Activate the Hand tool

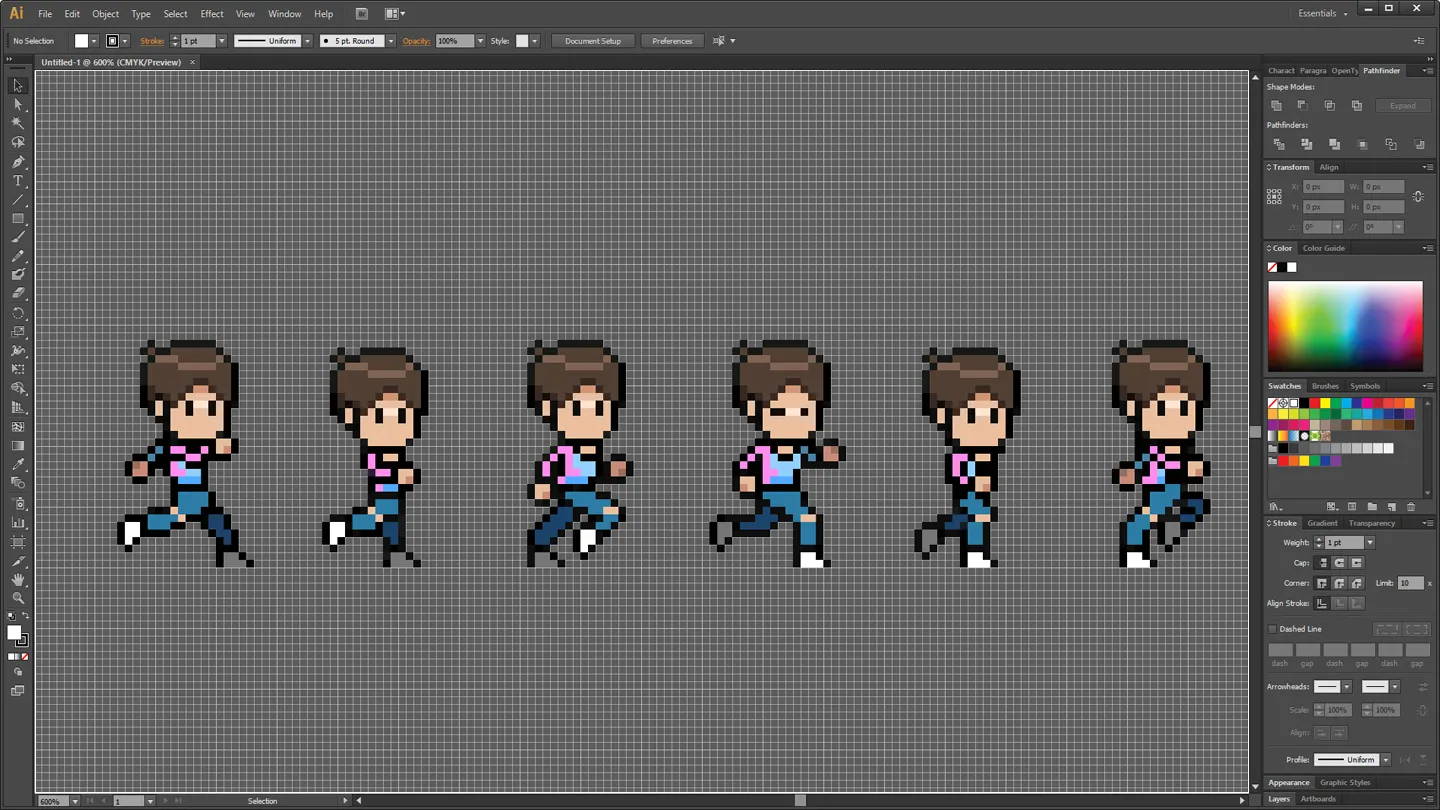(18, 580)
